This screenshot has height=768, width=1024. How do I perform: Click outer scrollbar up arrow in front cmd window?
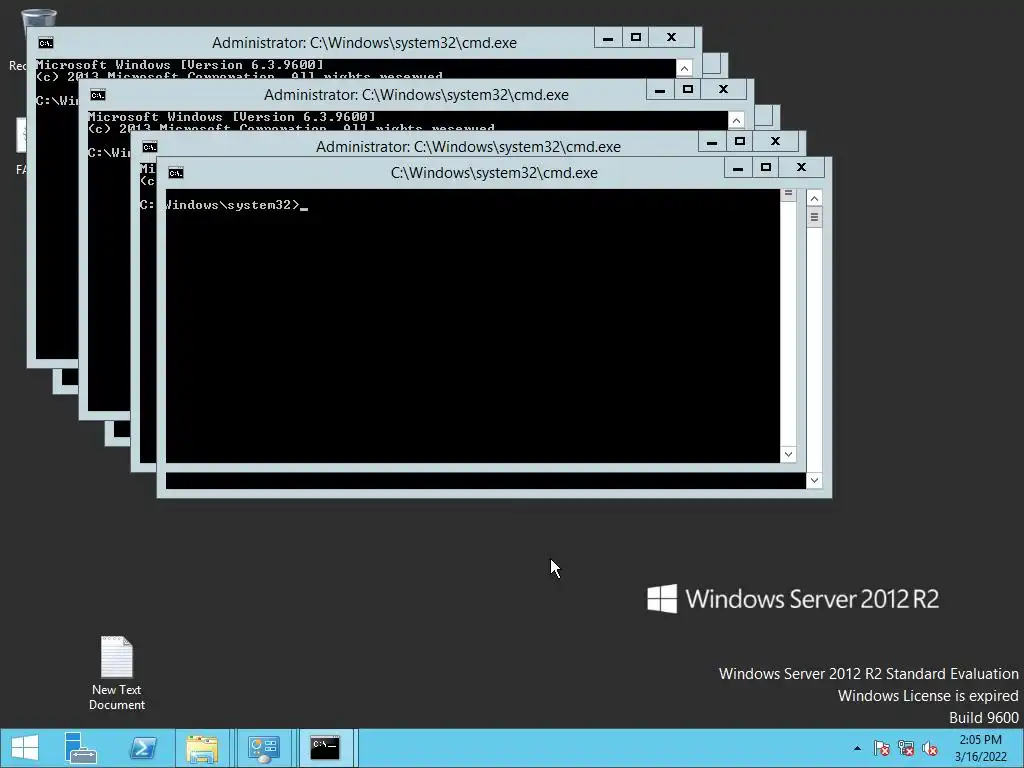coord(814,198)
